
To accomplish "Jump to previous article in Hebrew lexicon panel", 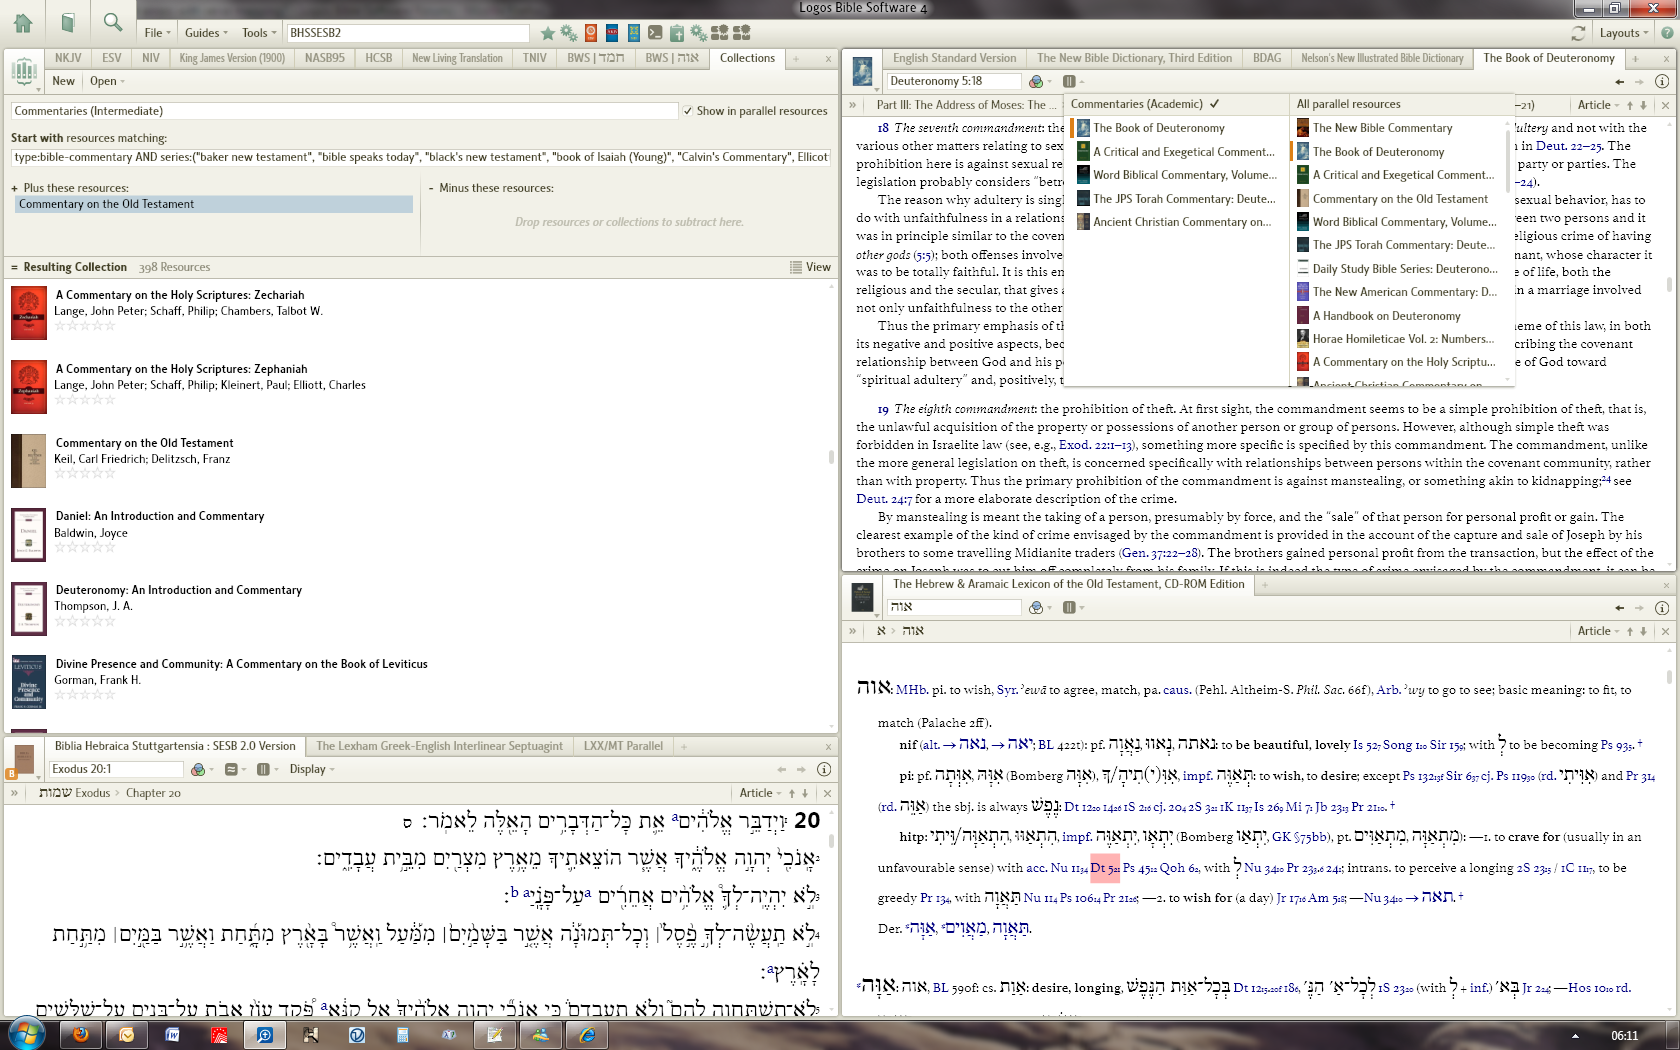I will pyautogui.click(x=1630, y=631).
